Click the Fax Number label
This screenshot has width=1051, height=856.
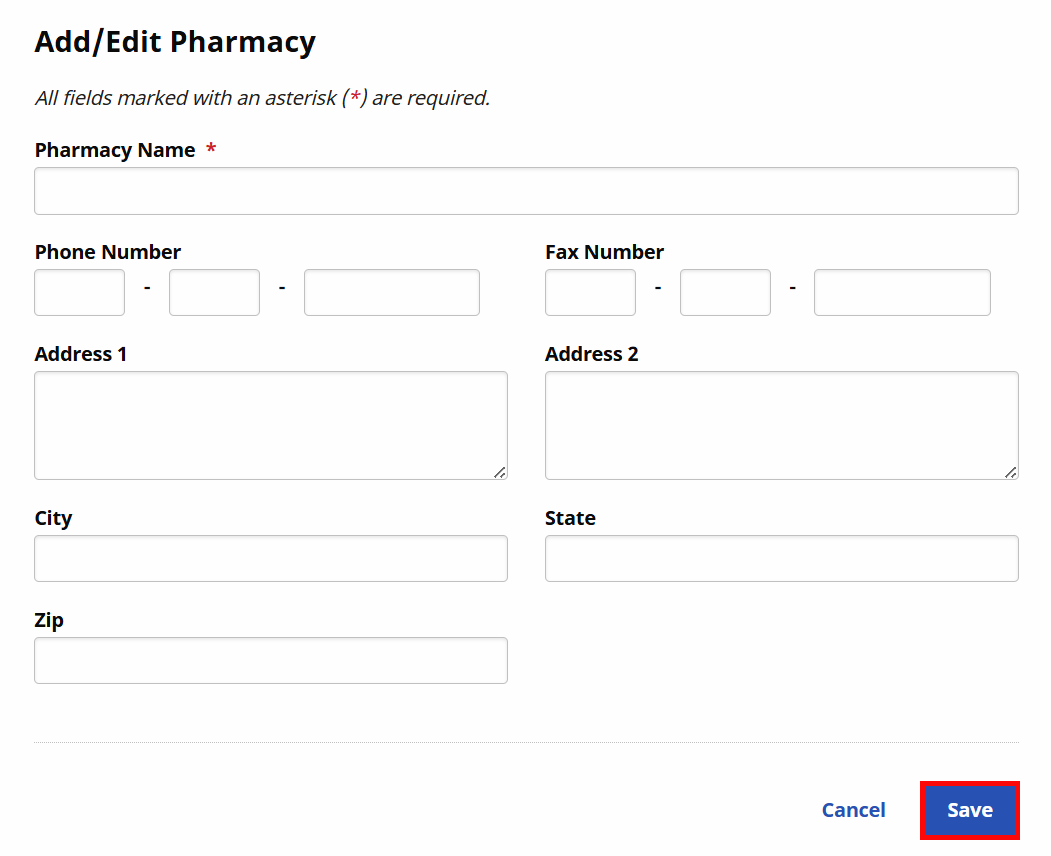point(604,252)
